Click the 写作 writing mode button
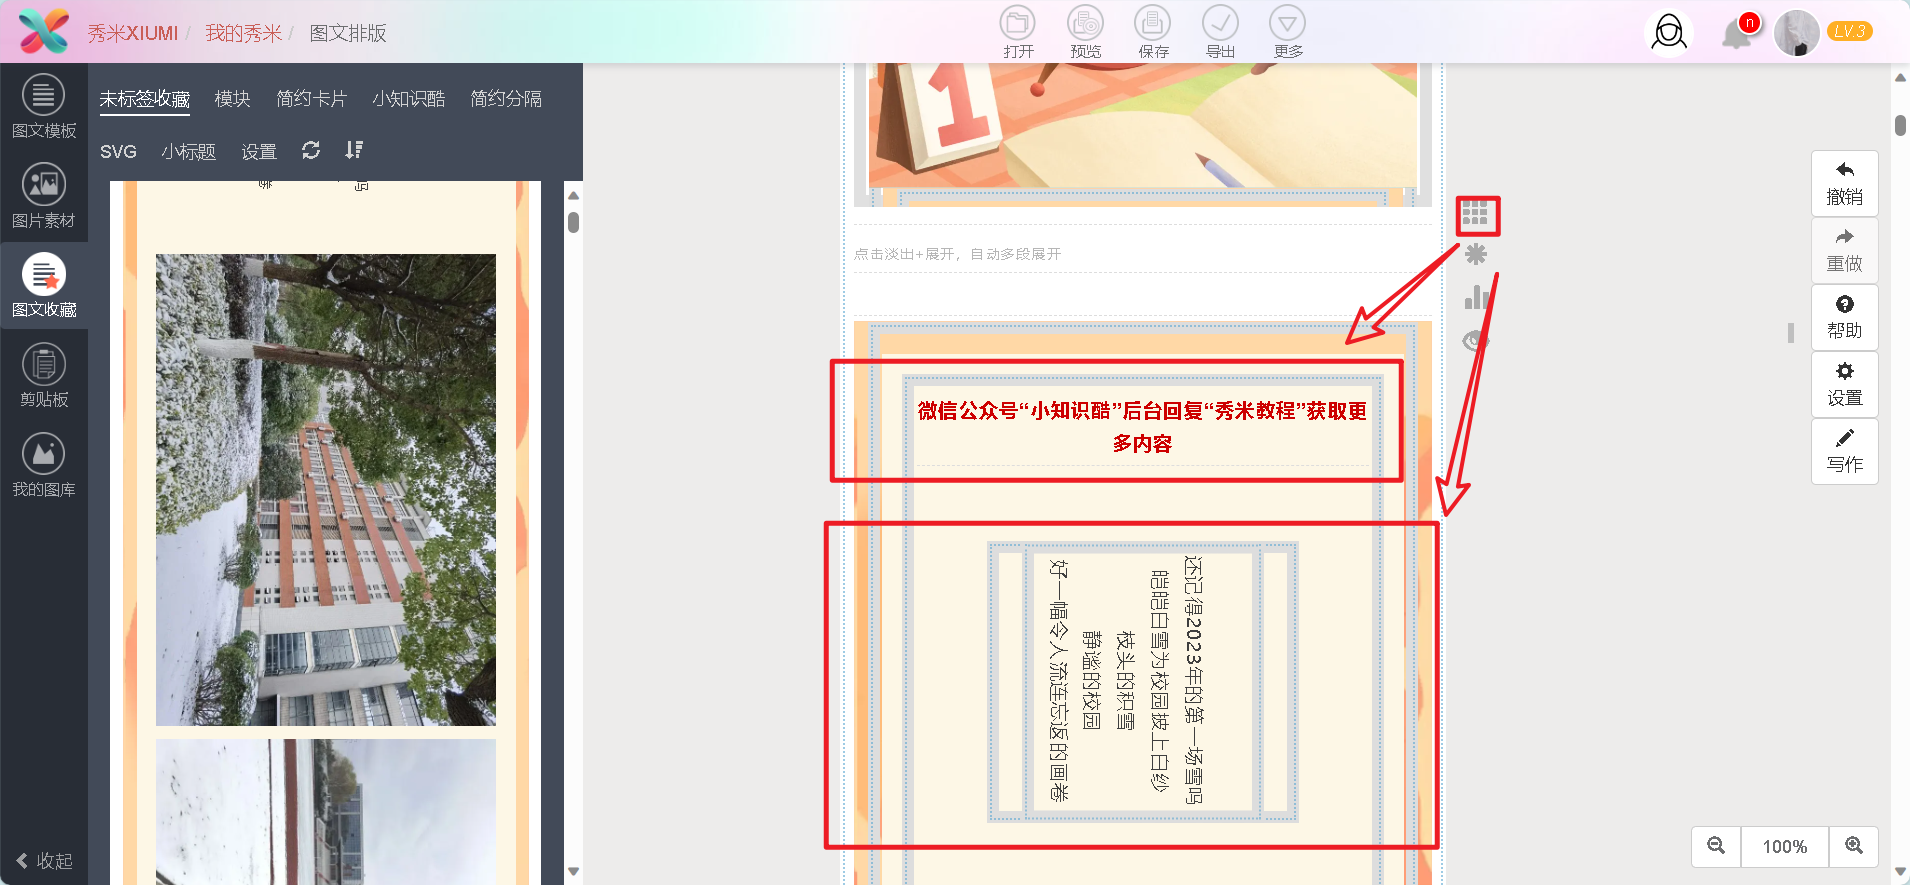Screen dimensions: 1910x885 pyautogui.click(x=1845, y=451)
